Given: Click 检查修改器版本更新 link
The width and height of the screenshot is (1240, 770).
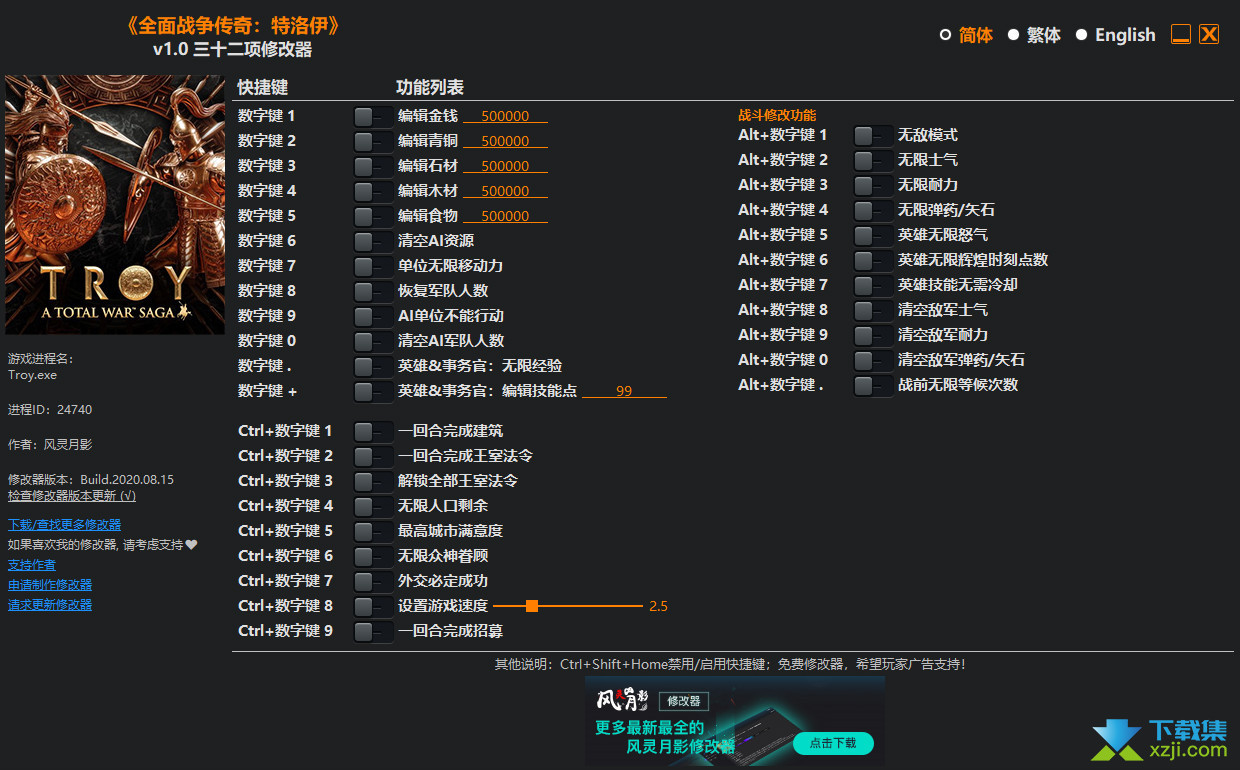Looking at the screenshot, I should (71, 495).
